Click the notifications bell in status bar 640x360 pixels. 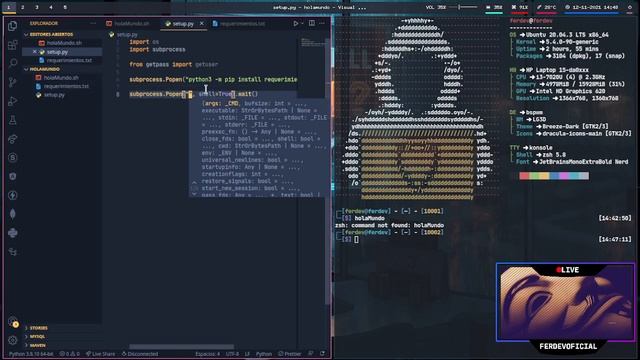point(322,354)
